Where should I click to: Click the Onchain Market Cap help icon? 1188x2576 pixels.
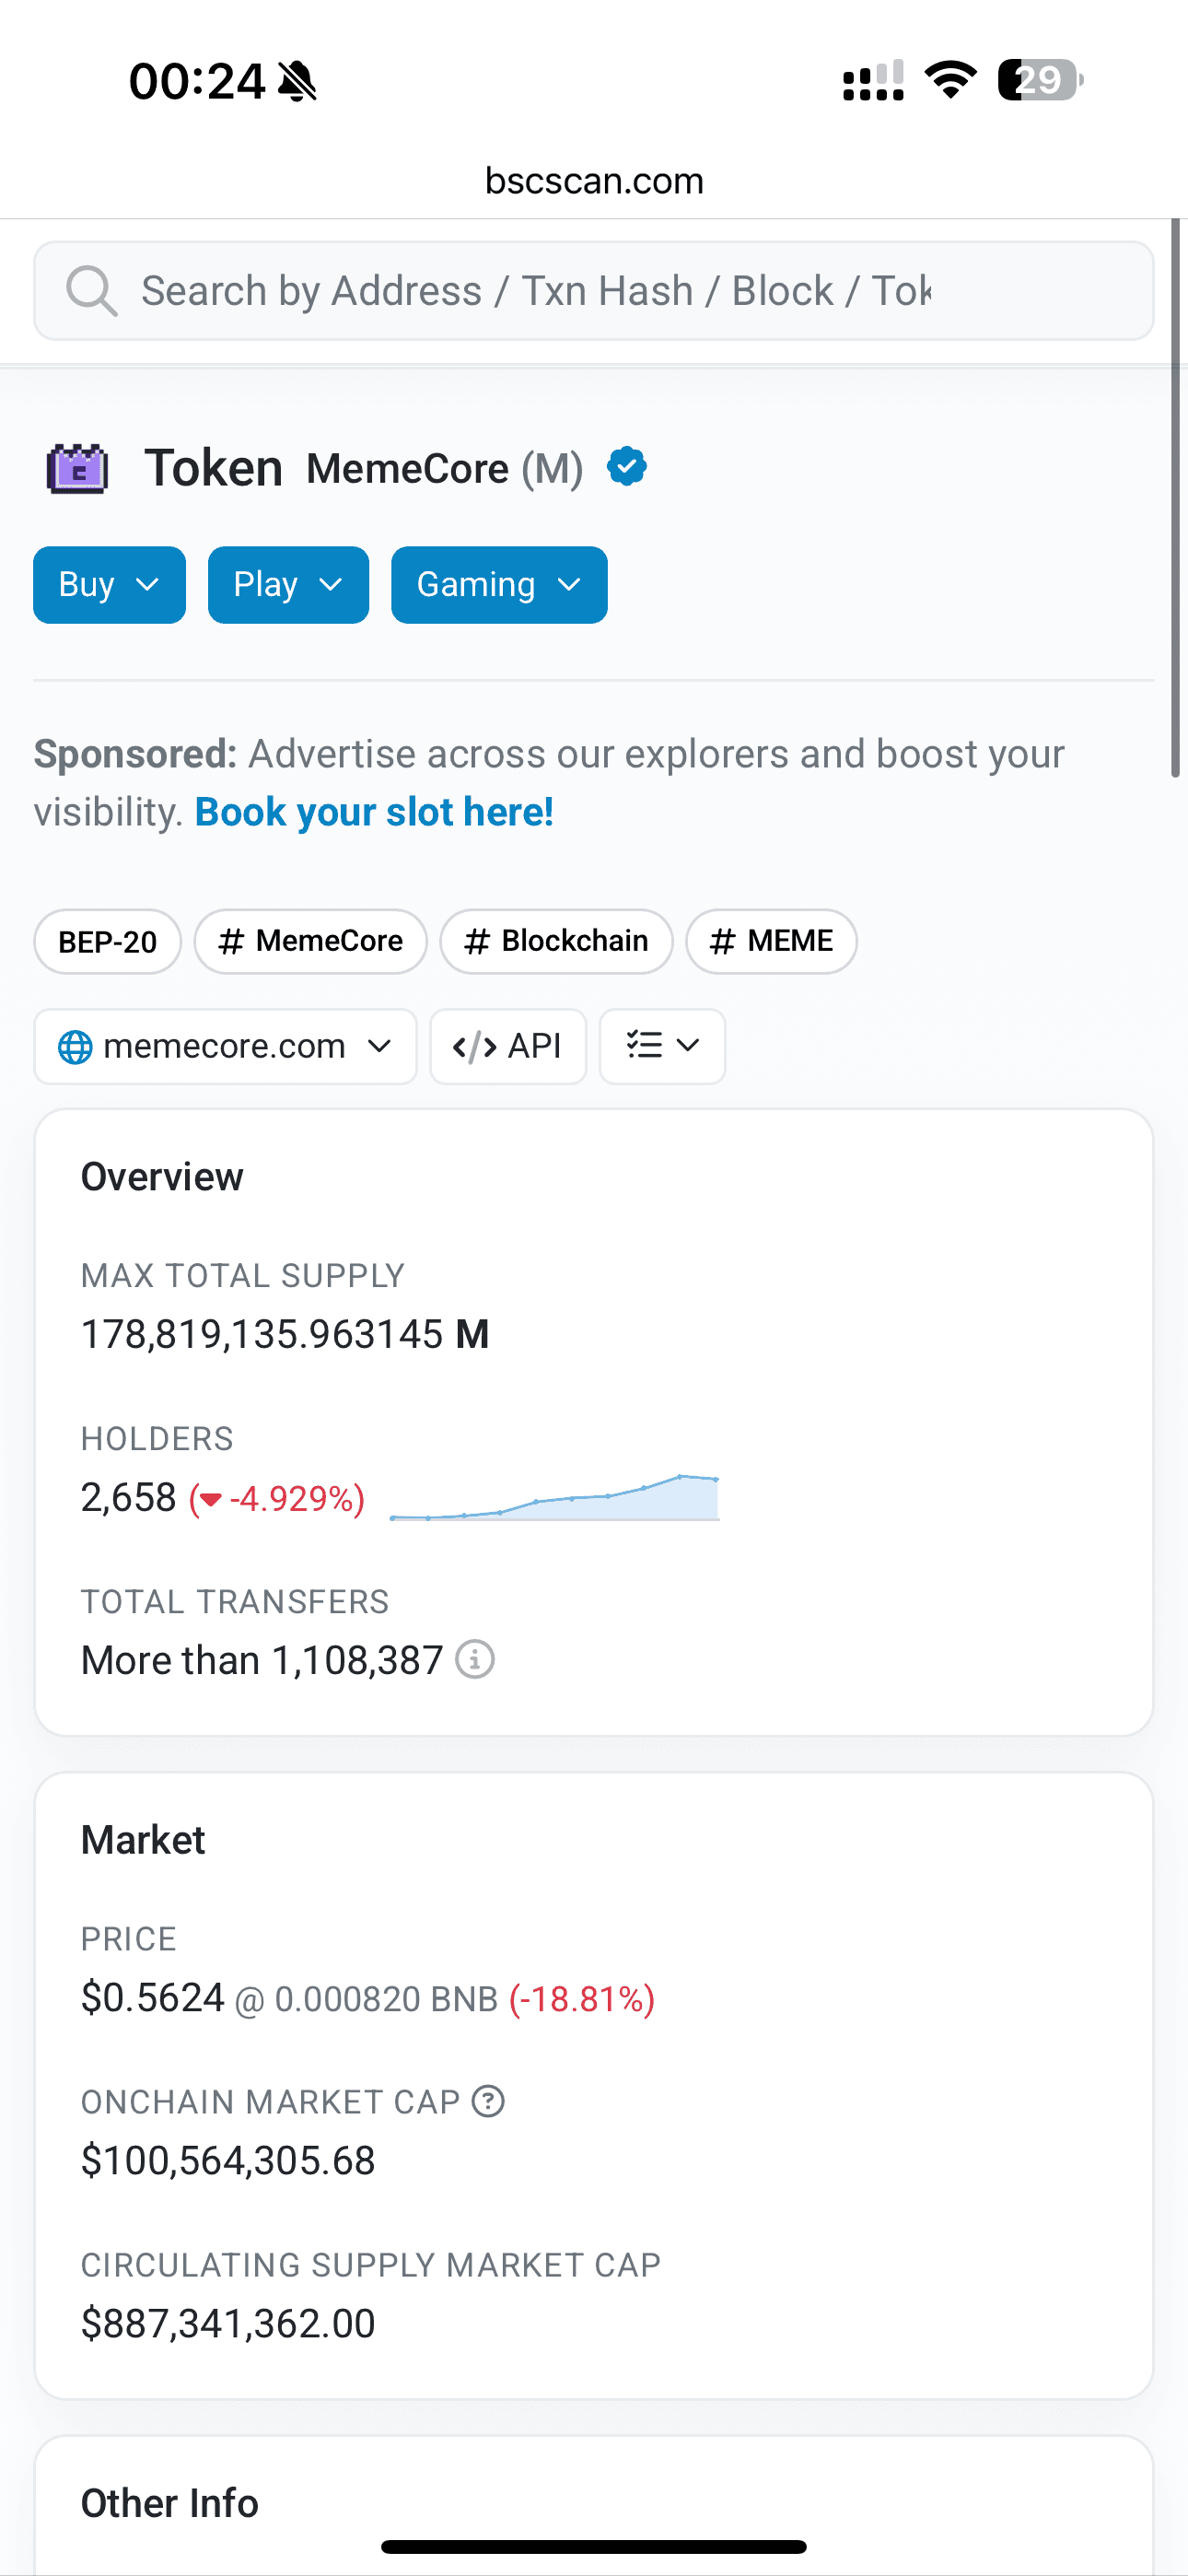pyautogui.click(x=488, y=2101)
